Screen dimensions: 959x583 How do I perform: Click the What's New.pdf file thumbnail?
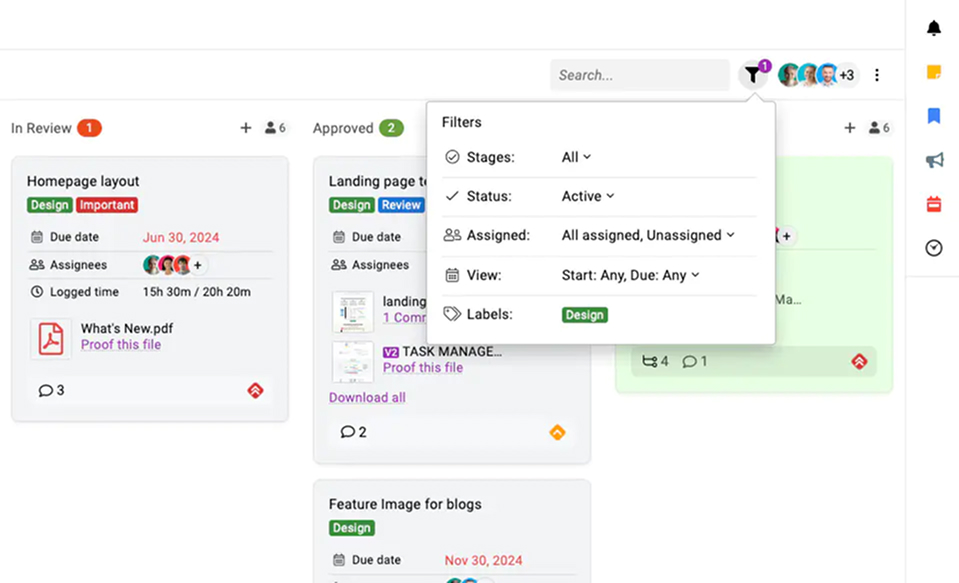[51, 338]
